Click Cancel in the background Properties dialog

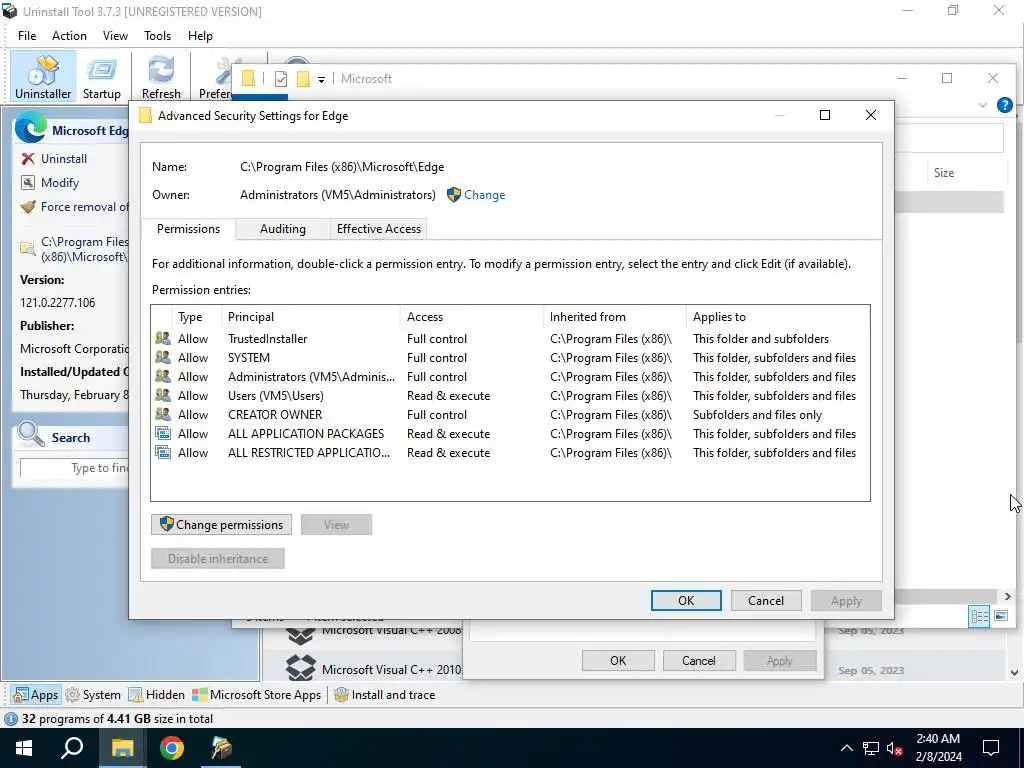699,661
